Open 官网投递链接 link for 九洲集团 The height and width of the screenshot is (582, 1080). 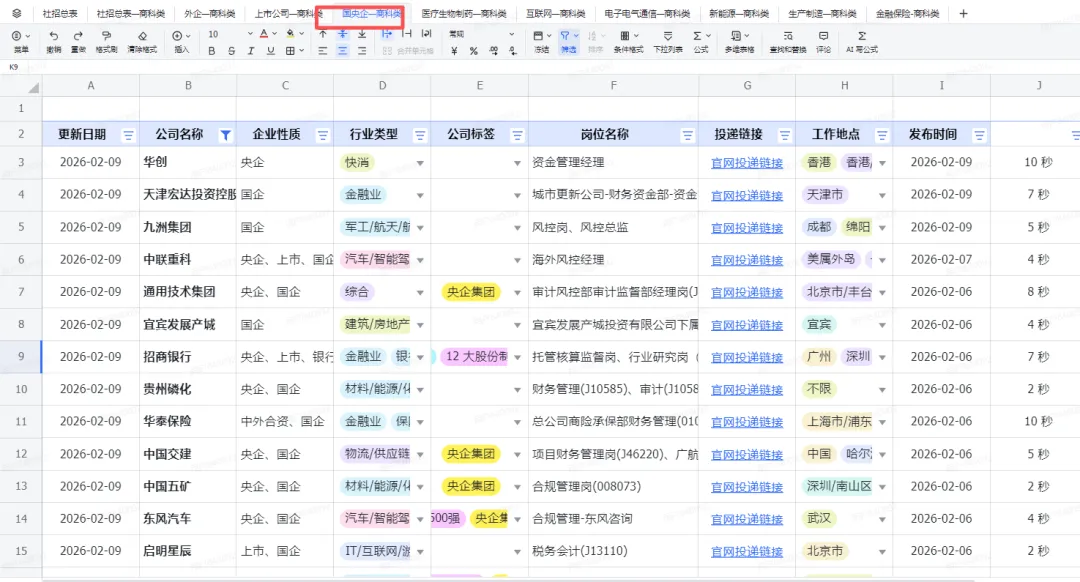[747, 228]
